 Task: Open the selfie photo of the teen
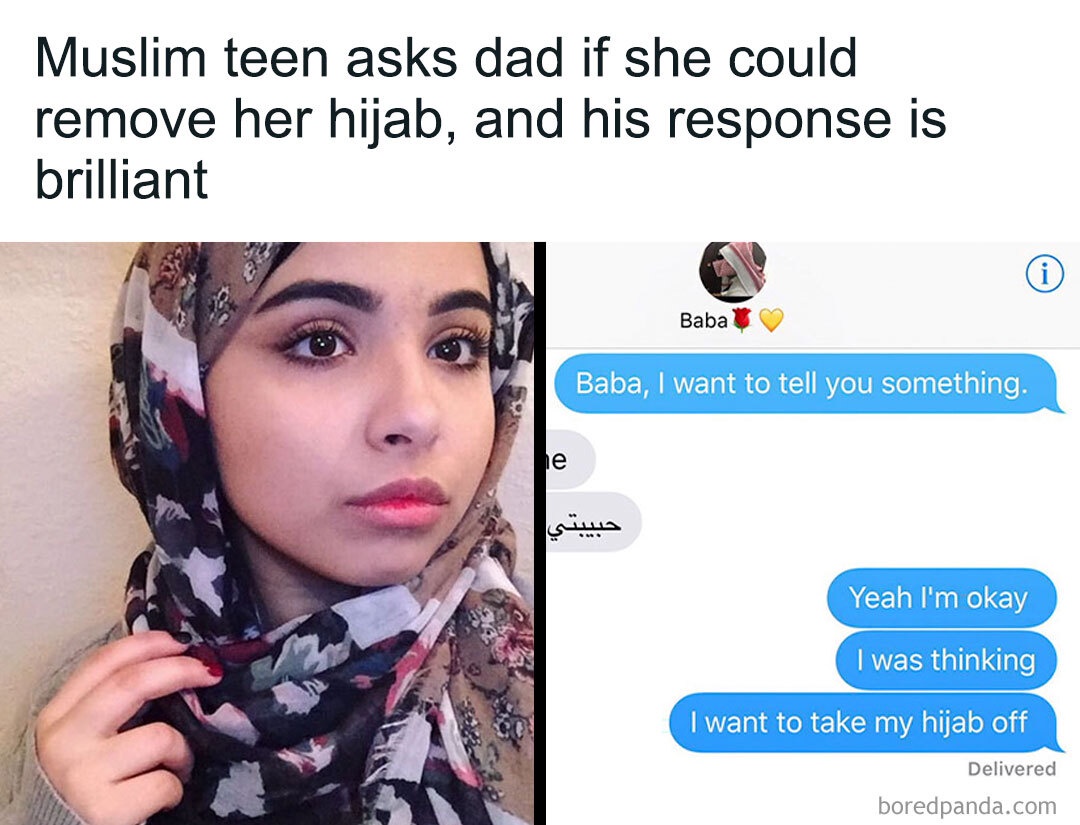pos(267,533)
